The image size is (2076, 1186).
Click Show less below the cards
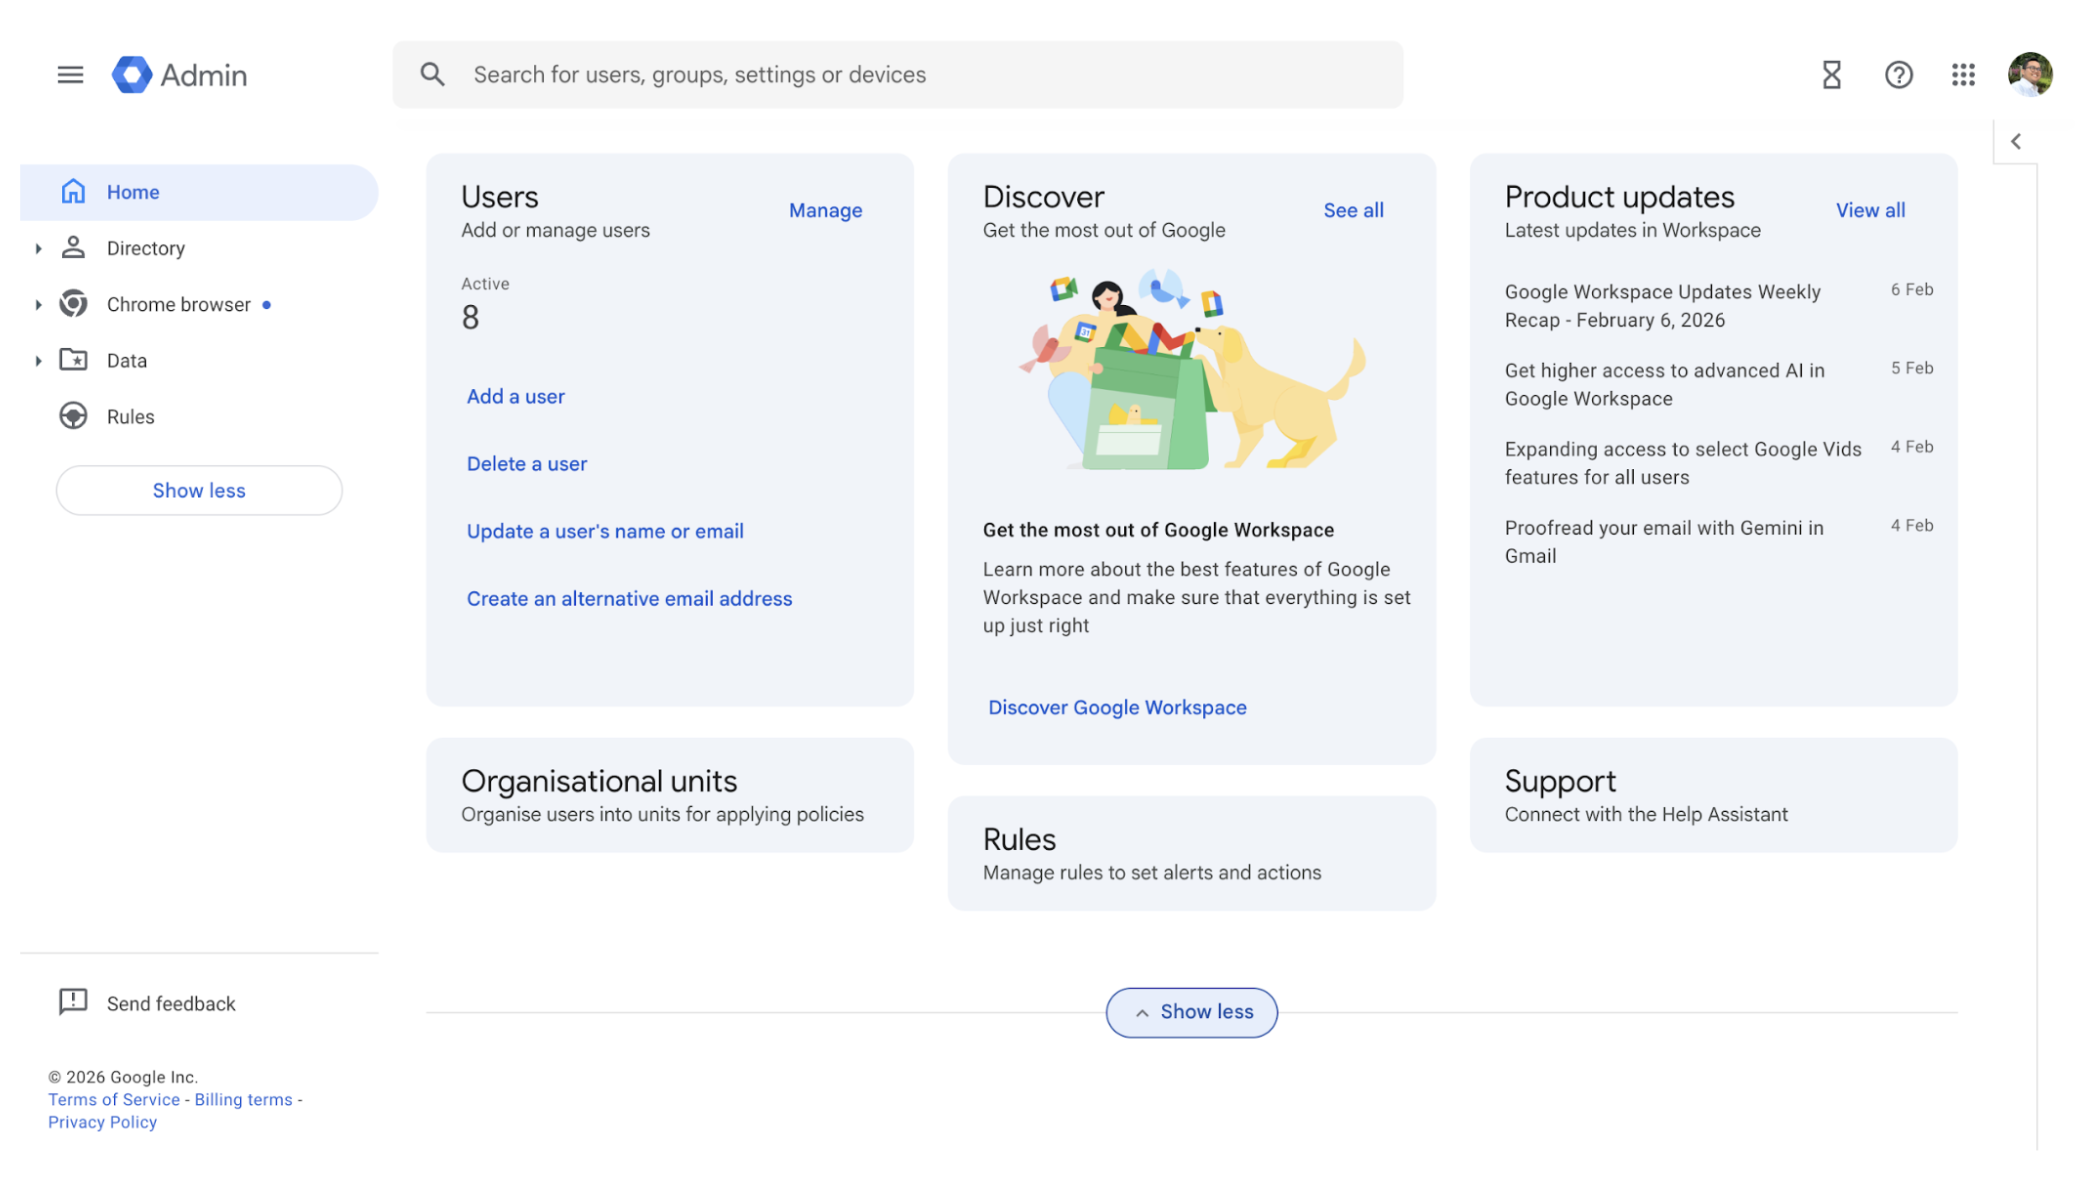(1191, 1012)
